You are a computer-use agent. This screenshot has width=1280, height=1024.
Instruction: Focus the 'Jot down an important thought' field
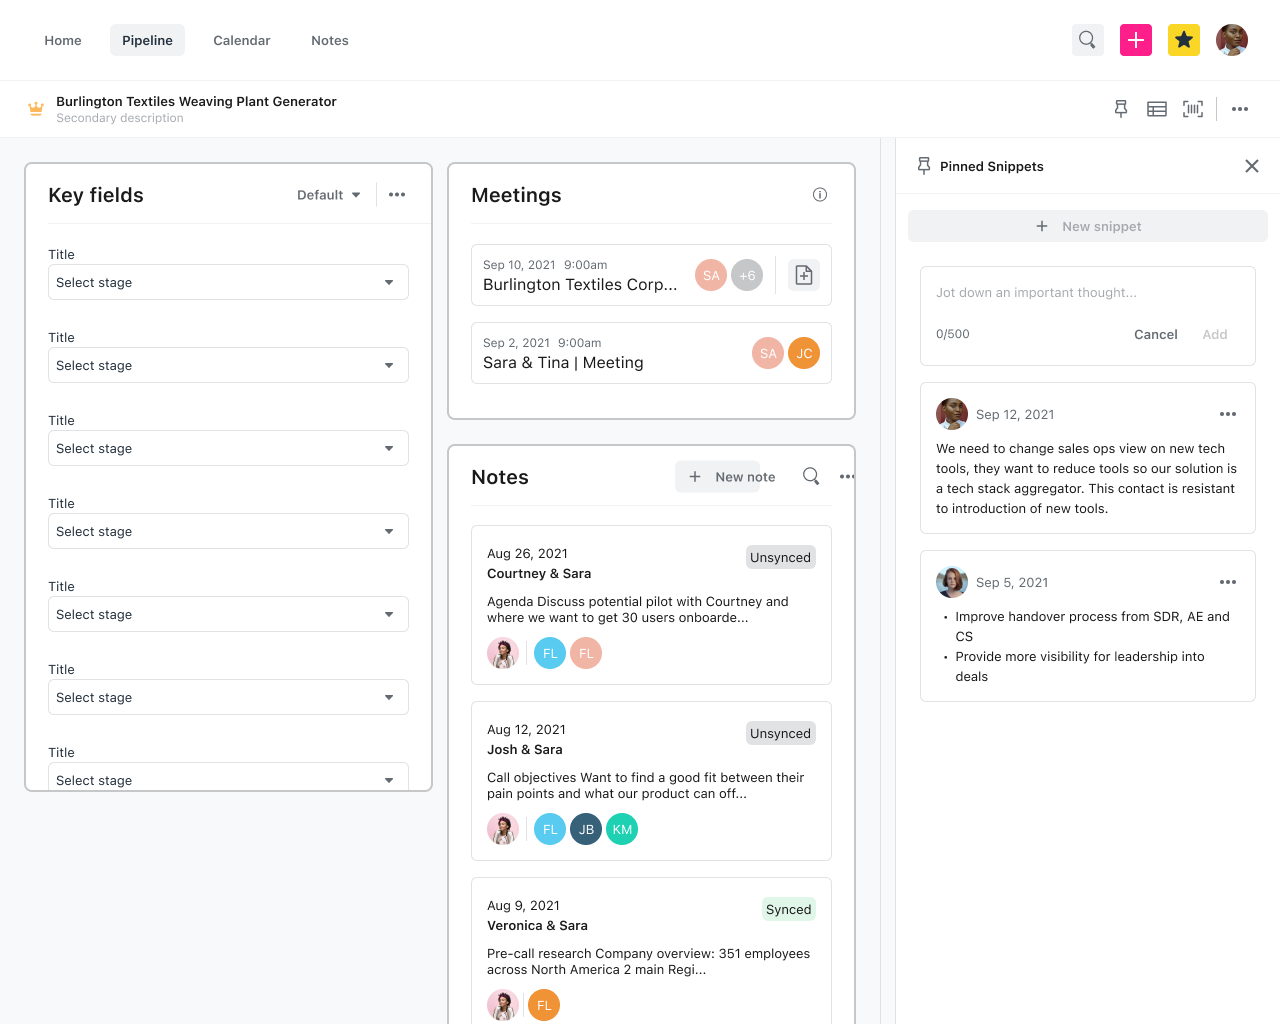[x=1087, y=293]
